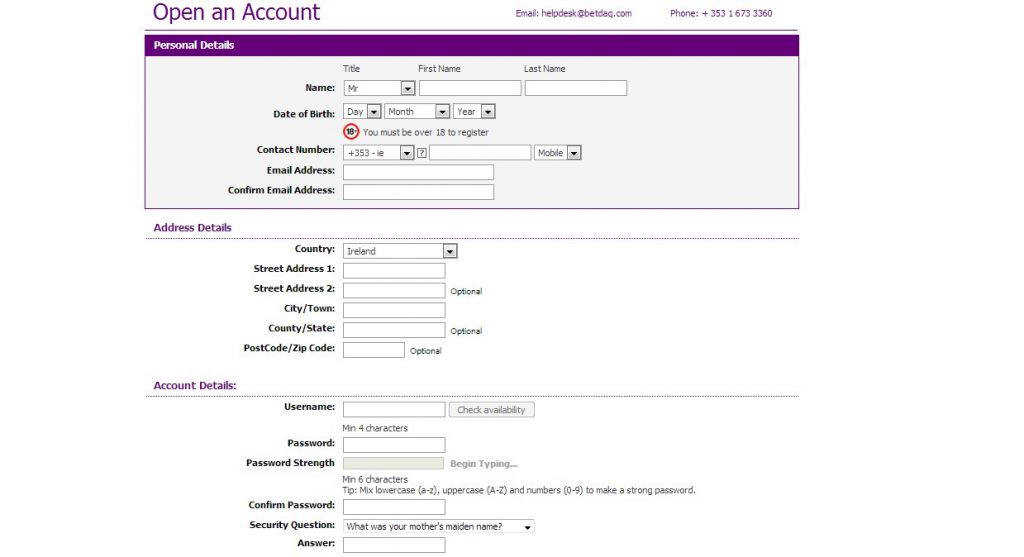The image size is (1024, 557).
Task: Click the First Name input field
Action: [x=470, y=88]
